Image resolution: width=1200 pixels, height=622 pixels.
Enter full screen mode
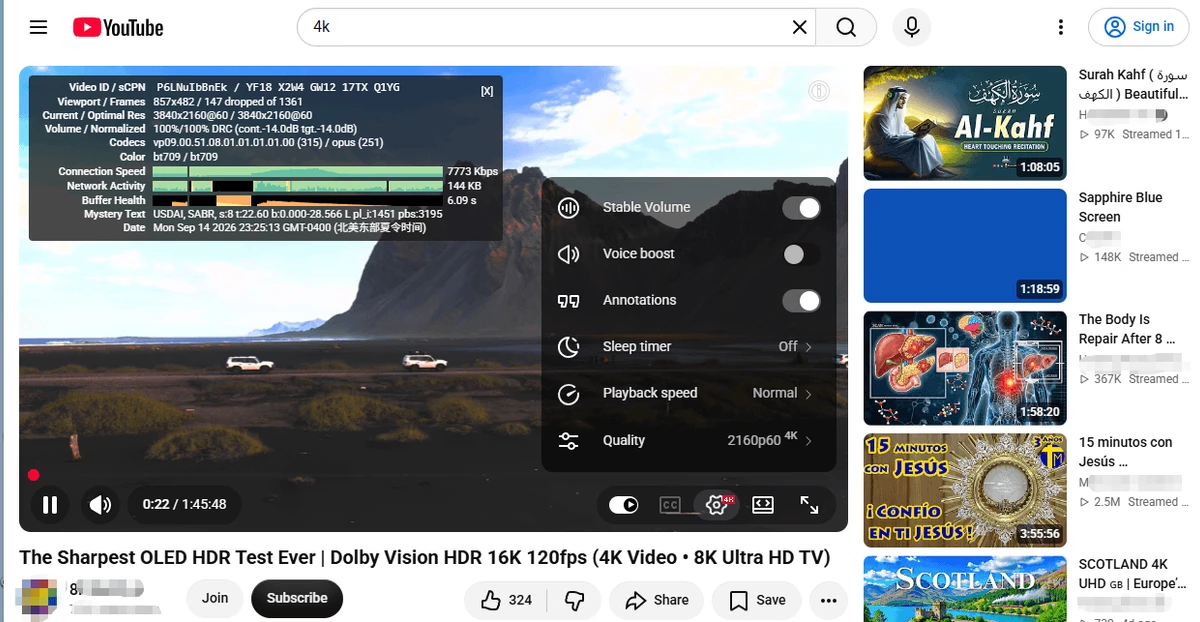pos(810,505)
